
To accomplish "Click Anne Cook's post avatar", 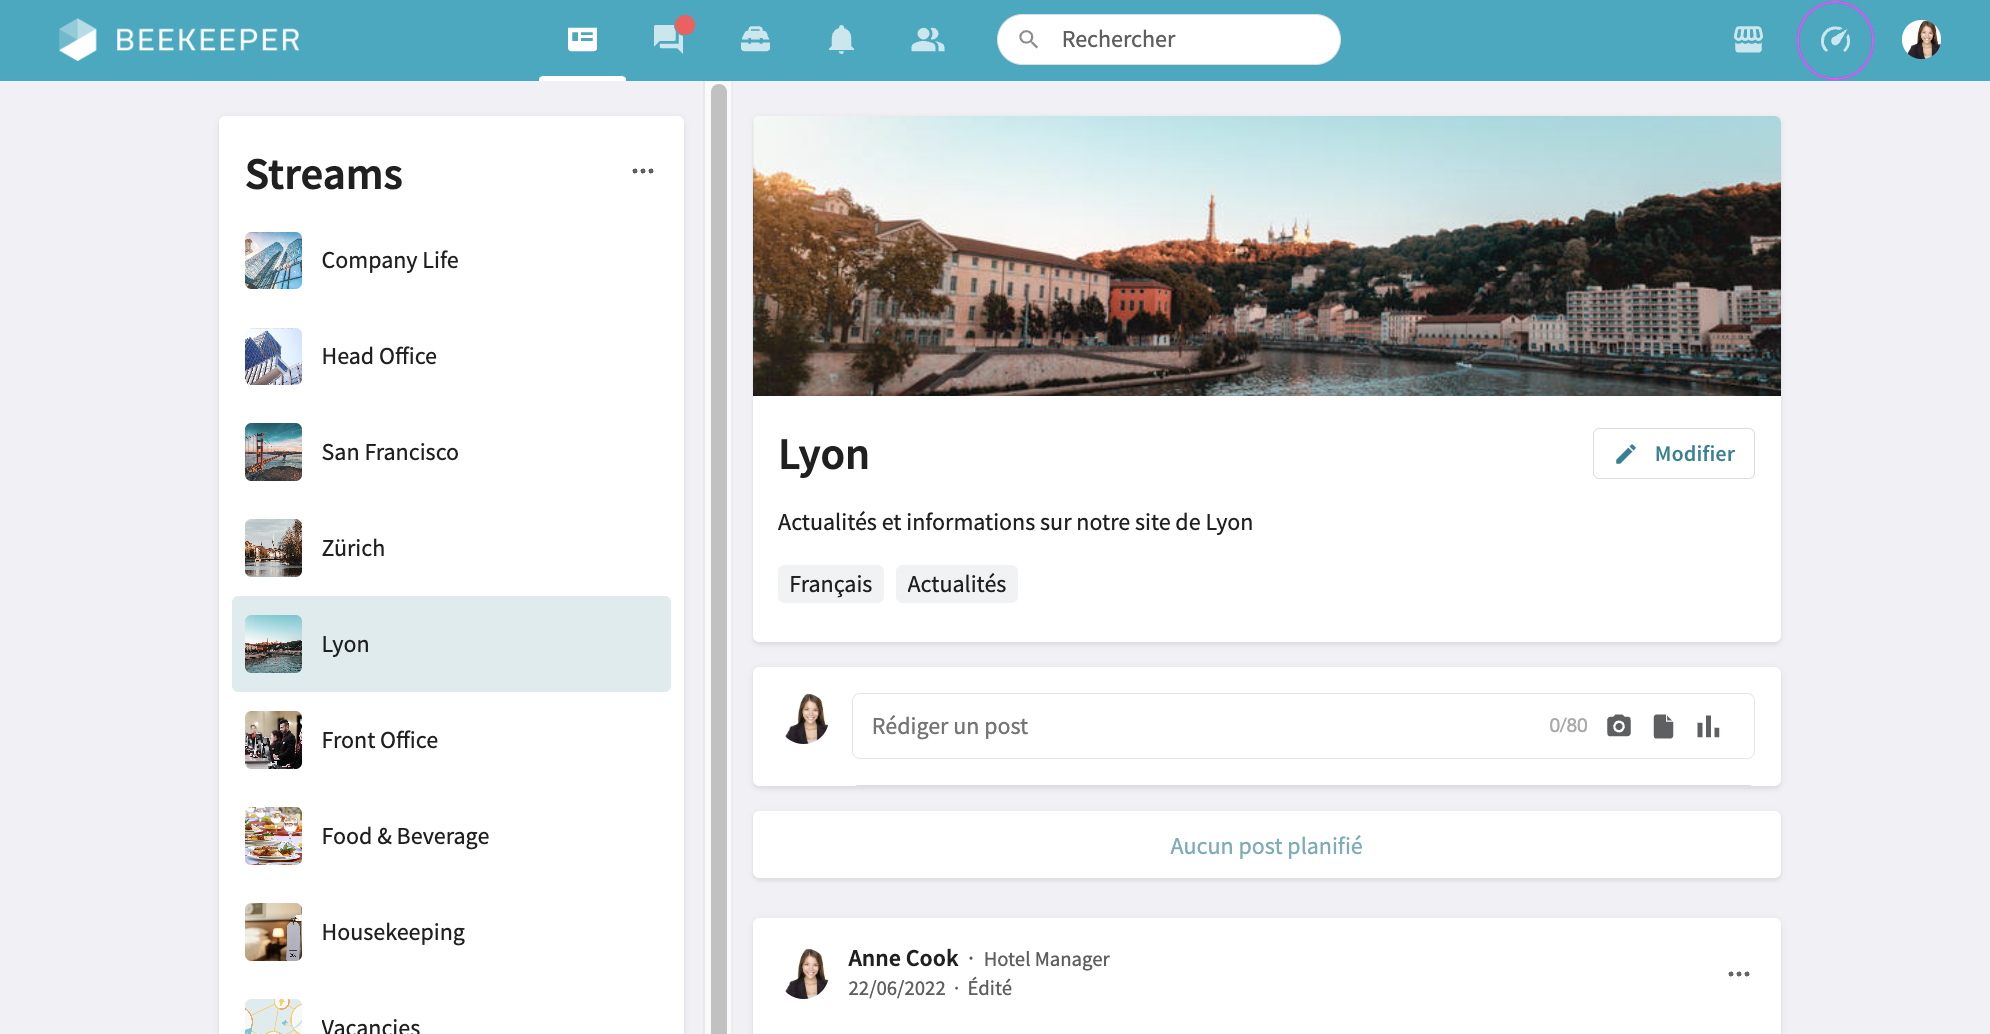I will click(807, 974).
